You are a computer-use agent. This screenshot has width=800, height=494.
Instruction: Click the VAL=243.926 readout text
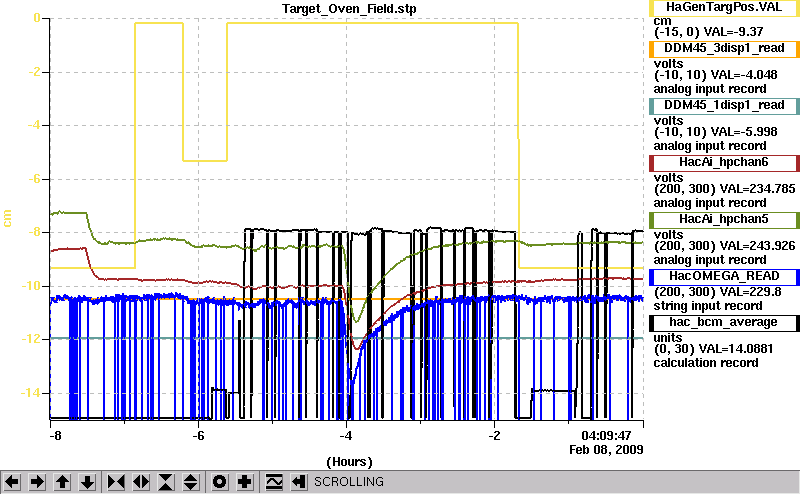[758, 246]
